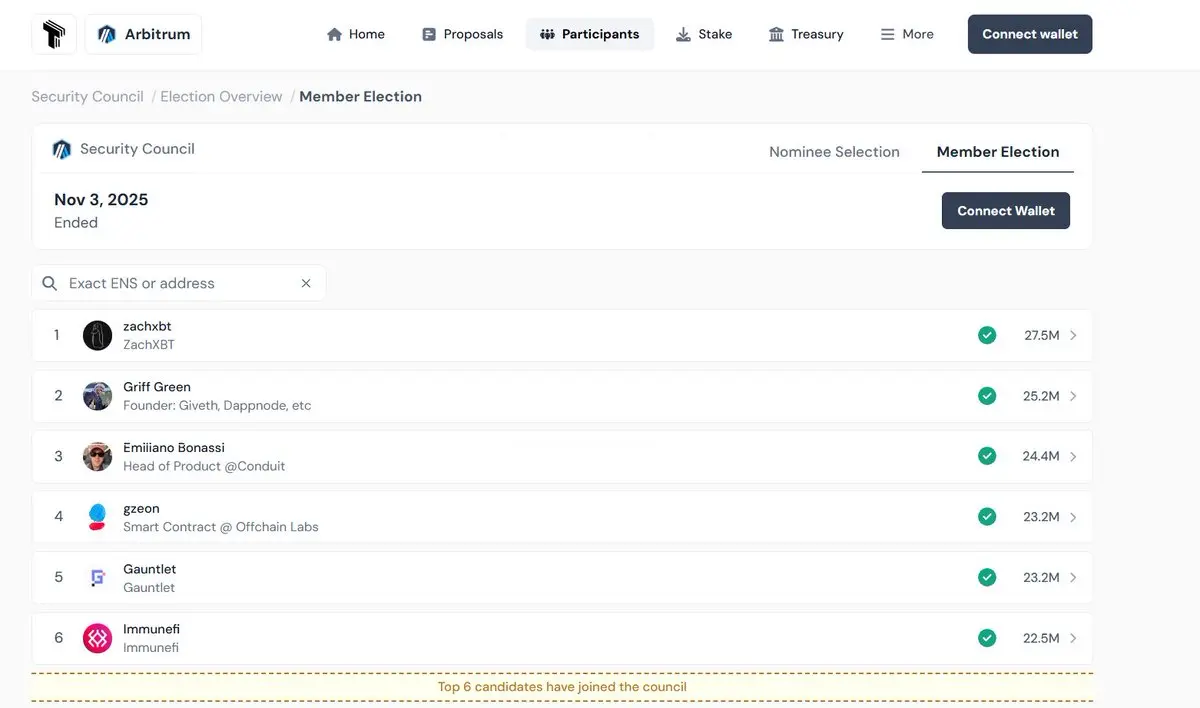
Task: Click the Immunefi candidate name in bold
Action: pos(151,629)
